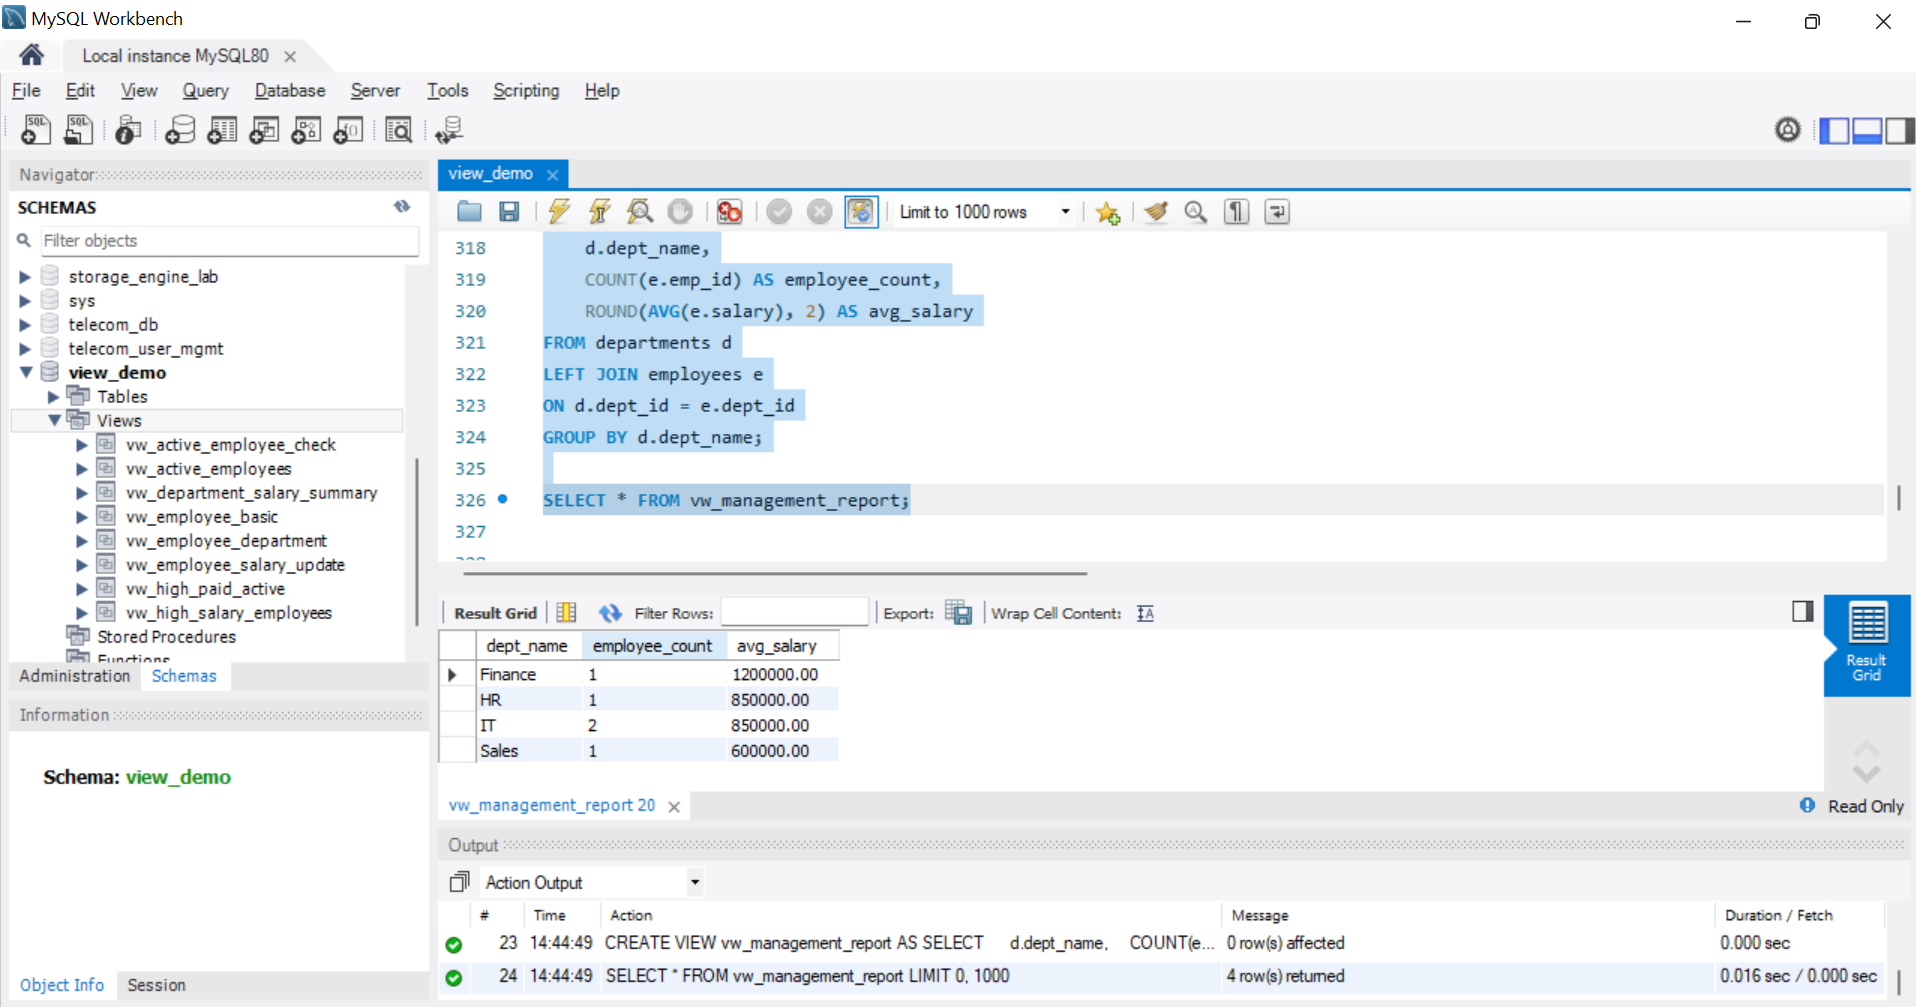1916x1007 pixels.
Task: Click the Home screen icon
Action: [31, 55]
